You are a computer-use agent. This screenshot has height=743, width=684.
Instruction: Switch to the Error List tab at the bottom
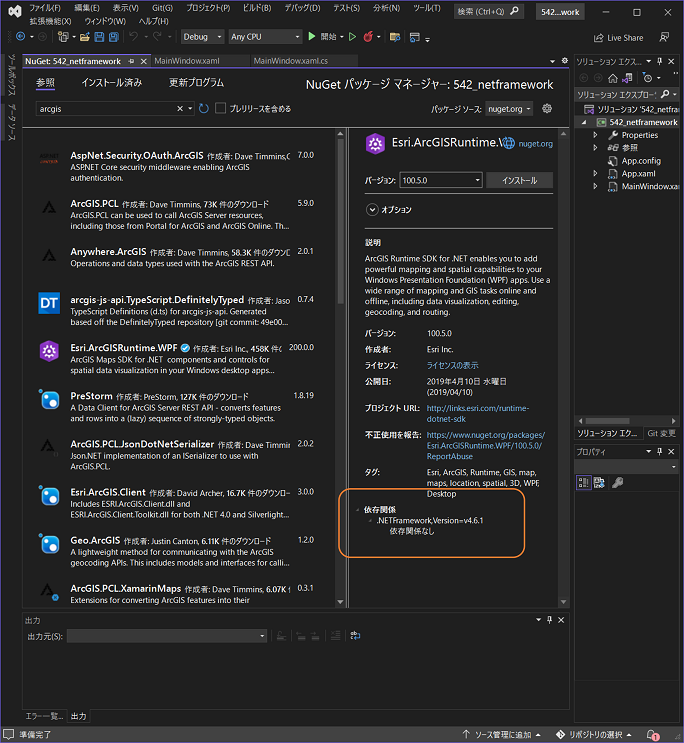click(44, 716)
